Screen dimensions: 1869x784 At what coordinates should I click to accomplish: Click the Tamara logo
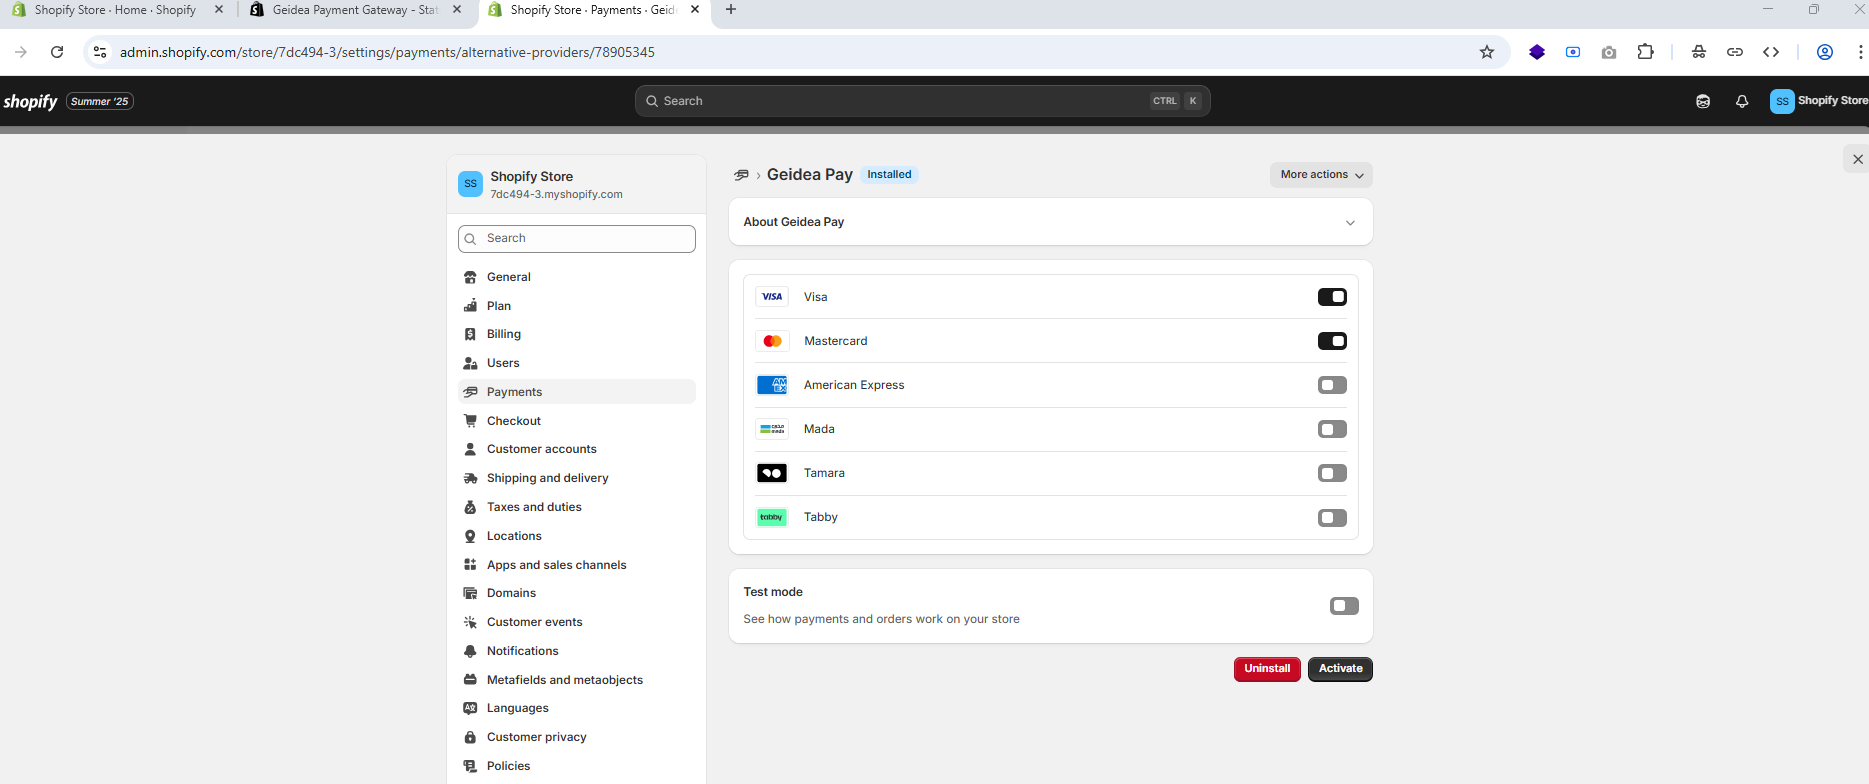tap(772, 473)
